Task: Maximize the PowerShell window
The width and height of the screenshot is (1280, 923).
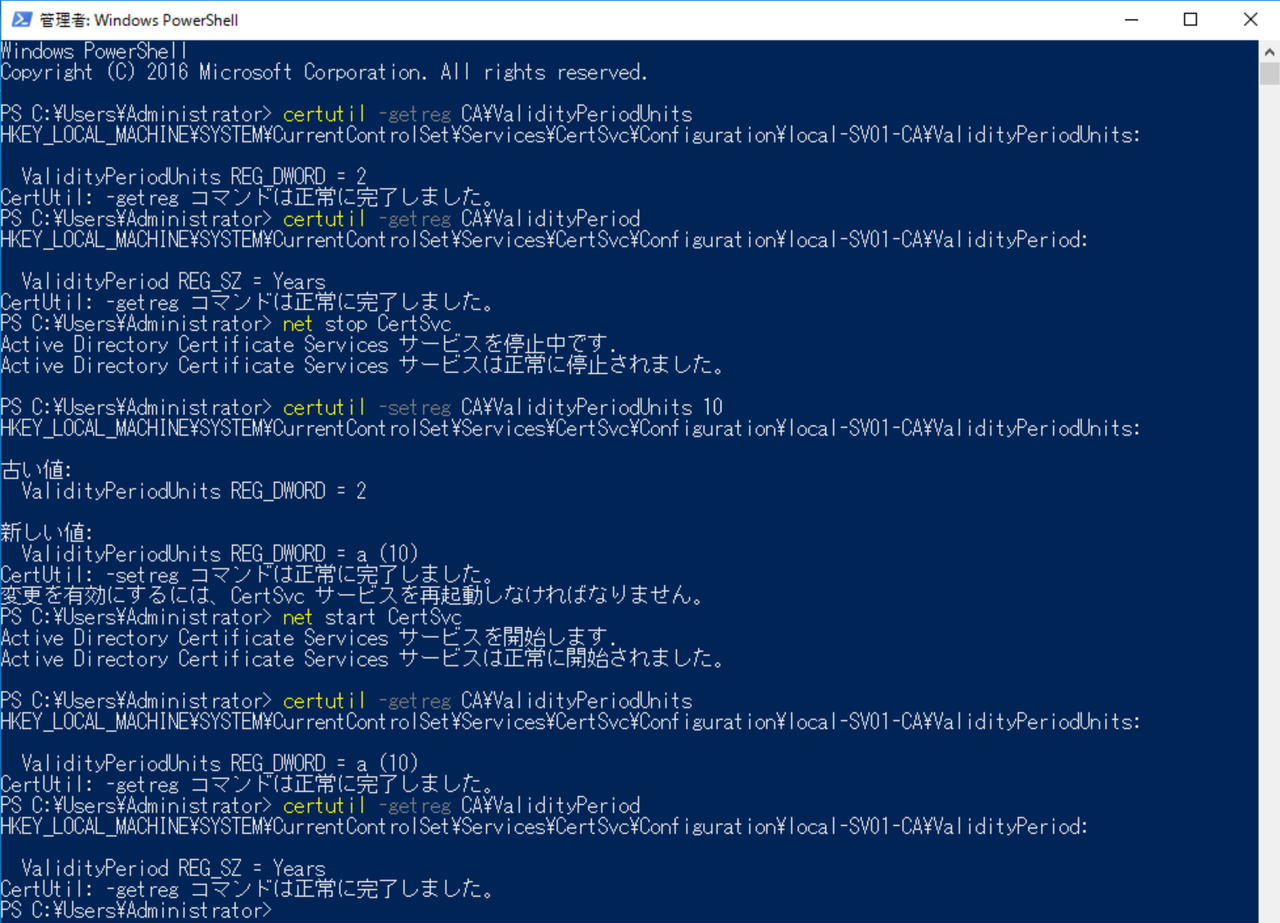Action: click(1190, 19)
